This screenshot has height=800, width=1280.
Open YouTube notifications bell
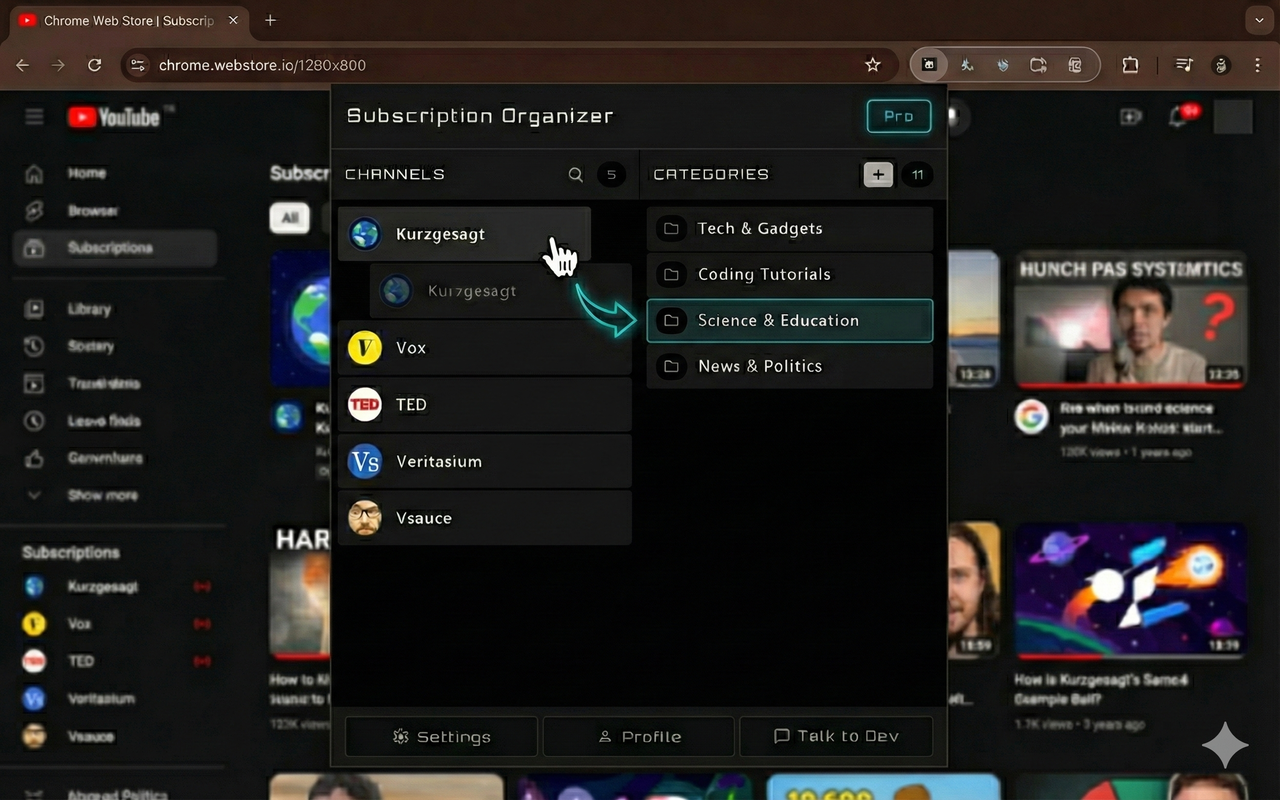pos(1179,117)
